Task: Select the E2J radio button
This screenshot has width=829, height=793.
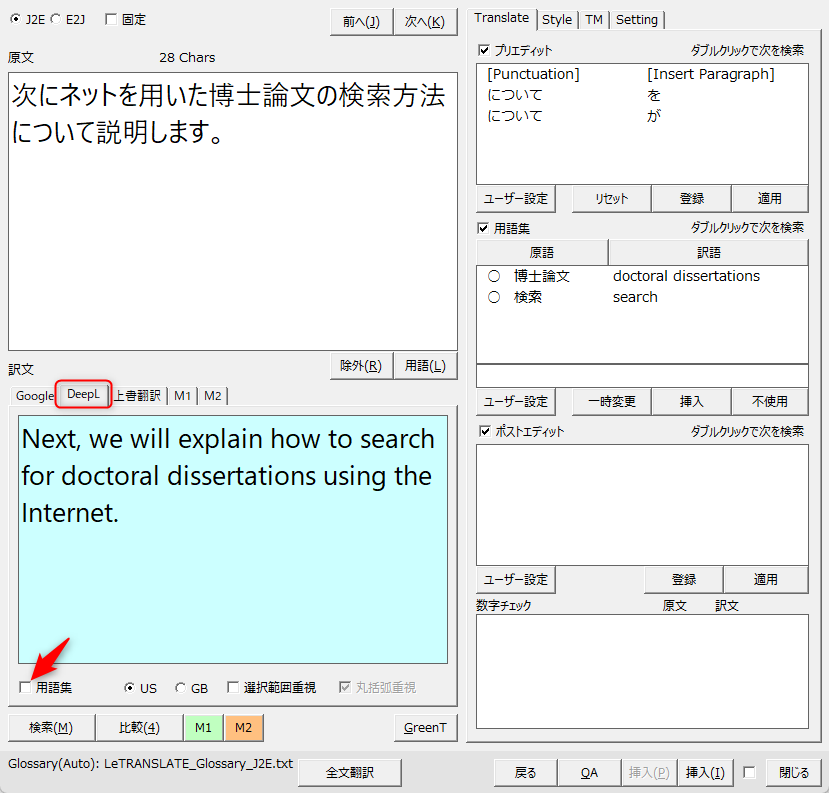Action: (x=55, y=19)
